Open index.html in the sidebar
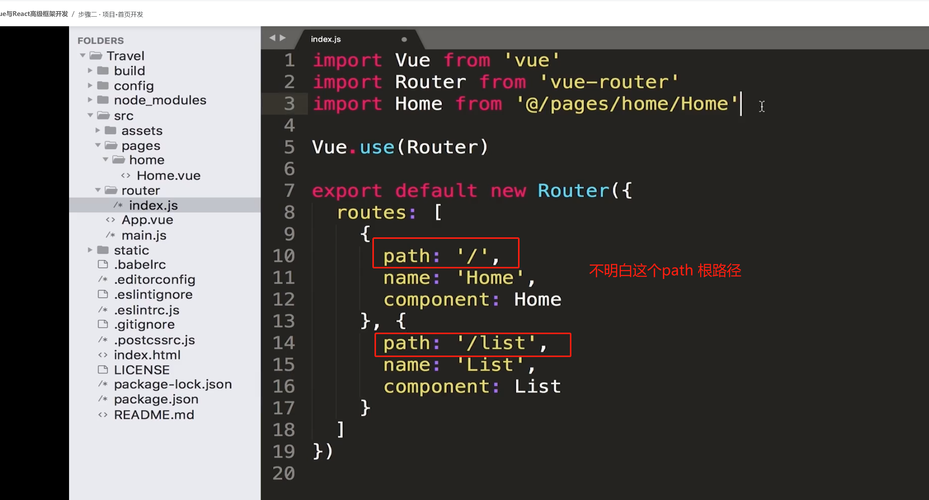 pyautogui.click(x=148, y=355)
